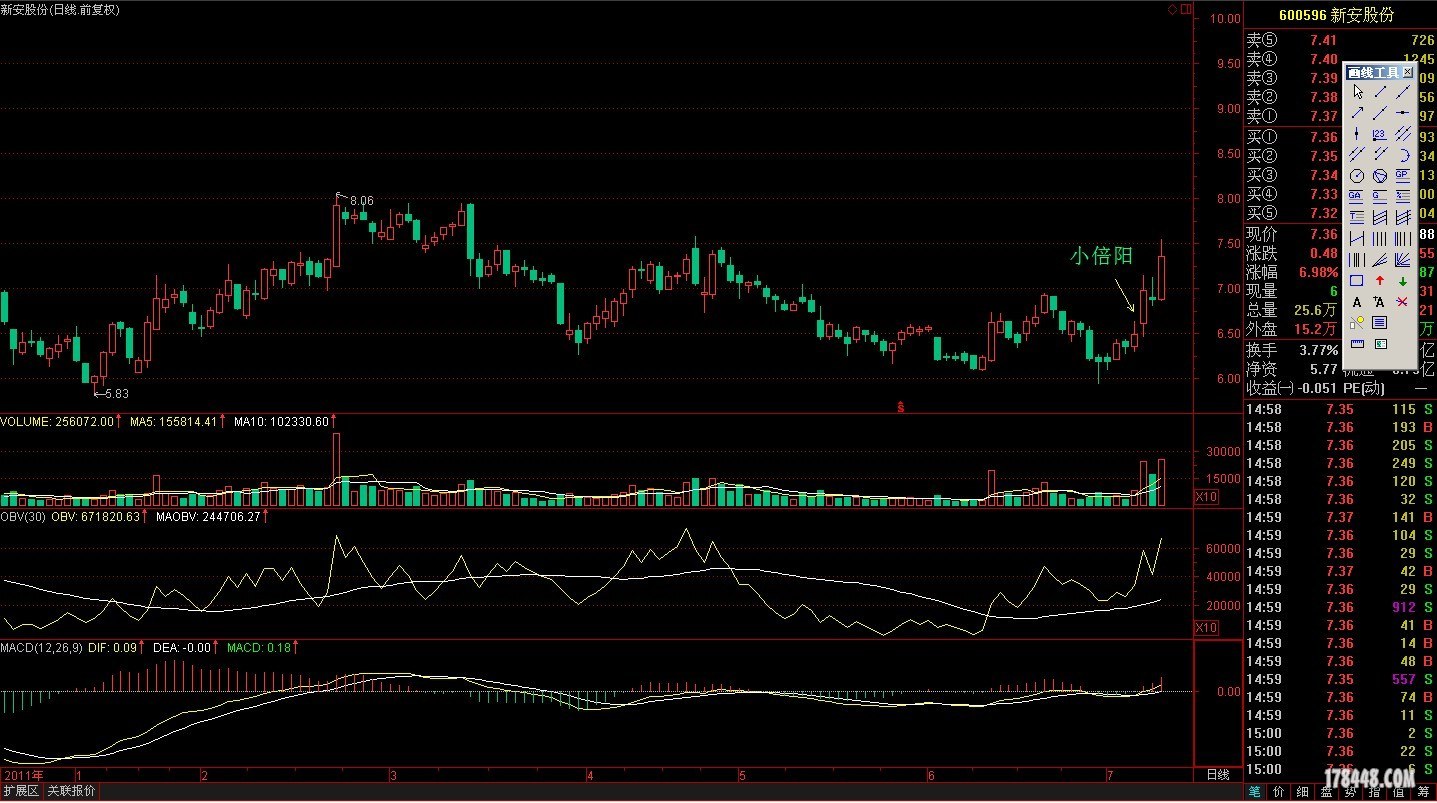Click the 小倍阳 annotation text

(x=1100, y=256)
